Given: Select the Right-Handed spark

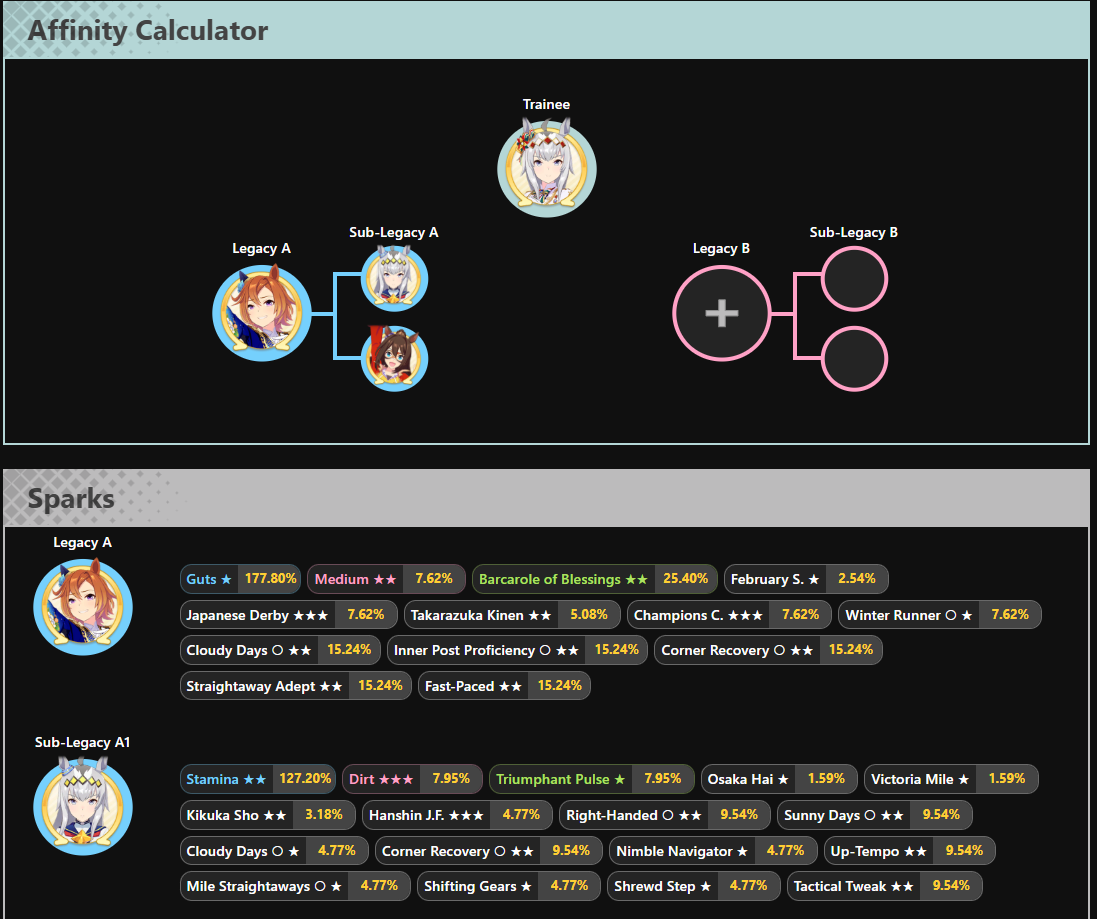Looking at the screenshot, I should 665,815.
